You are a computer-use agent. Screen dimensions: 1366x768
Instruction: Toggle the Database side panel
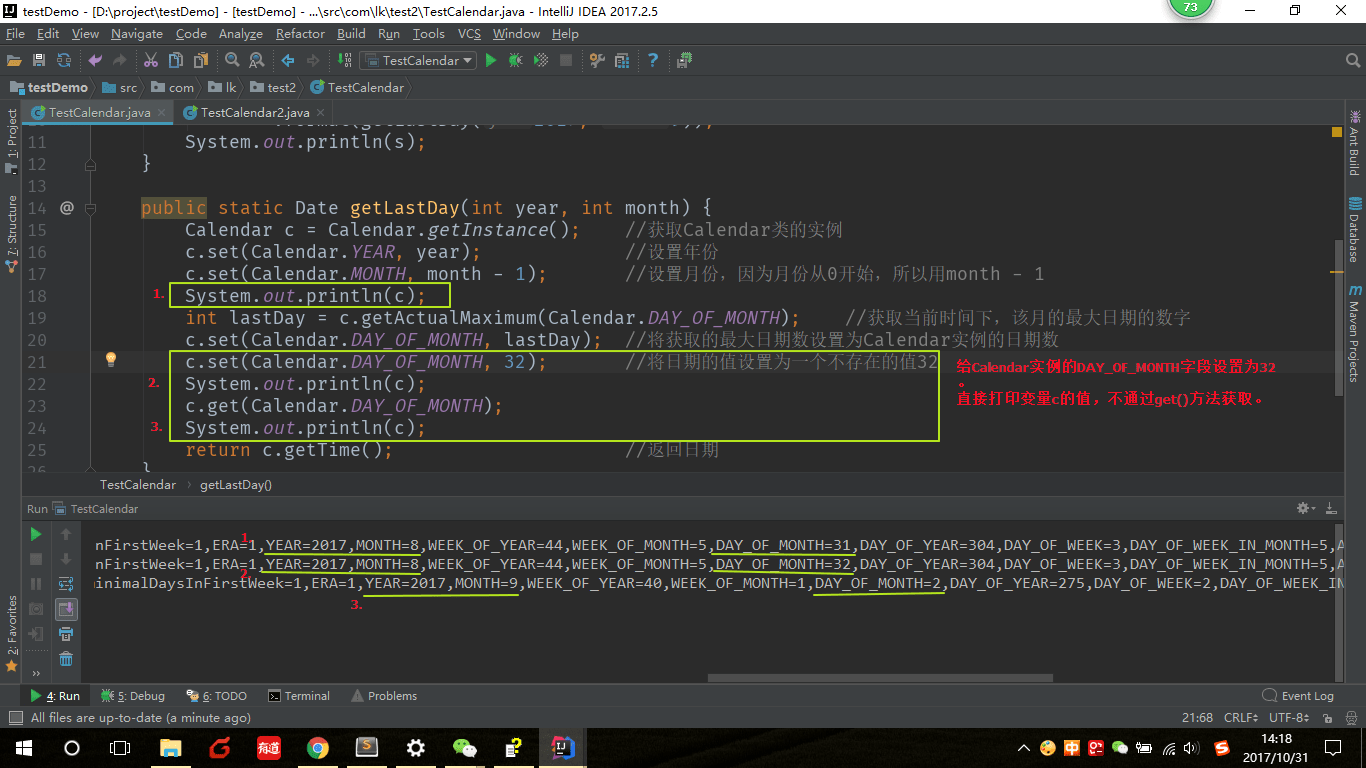[1354, 230]
